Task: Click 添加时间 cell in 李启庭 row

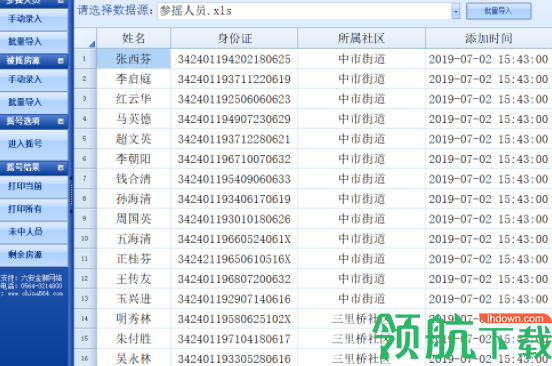Action: pos(489,79)
